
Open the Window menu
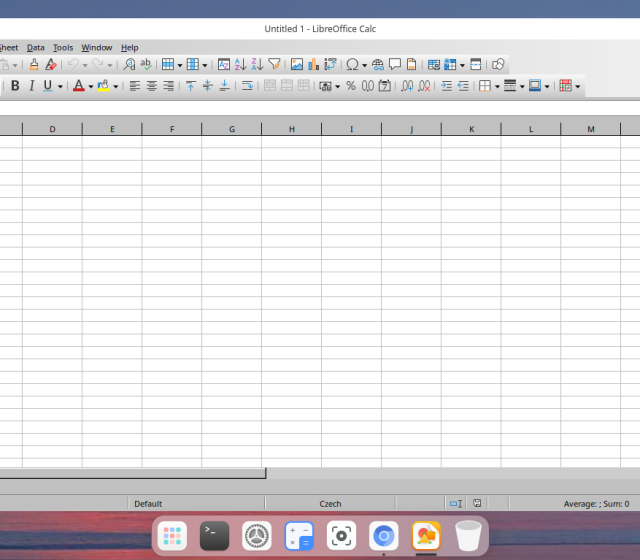tap(97, 47)
